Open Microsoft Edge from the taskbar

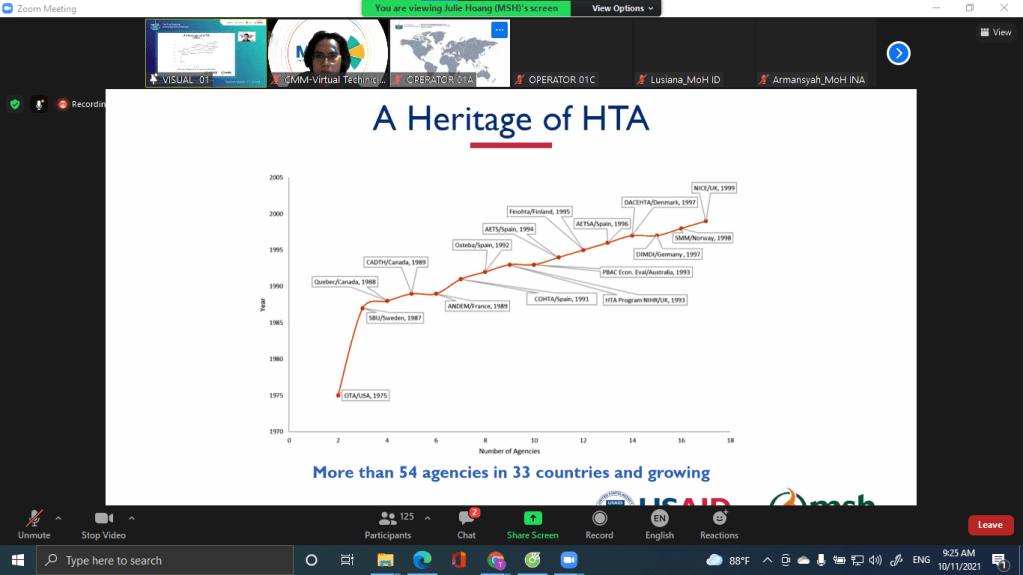pos(421,560)
